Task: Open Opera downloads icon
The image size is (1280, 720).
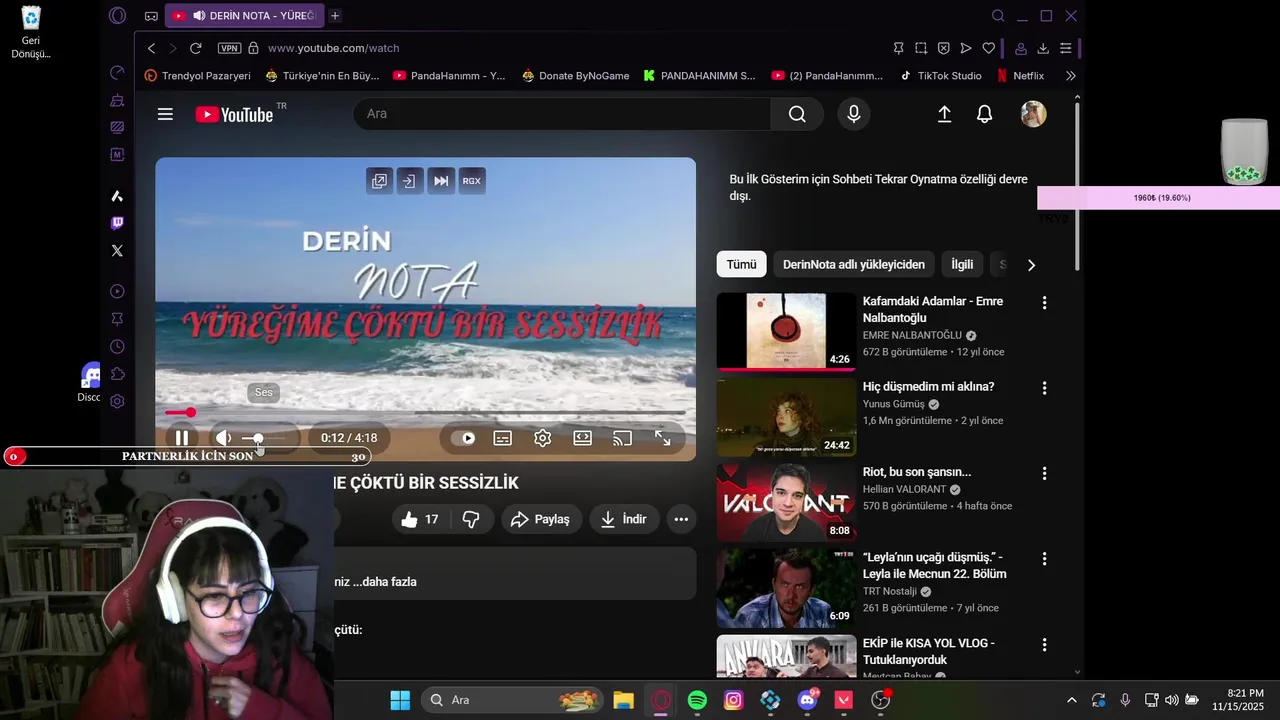Action: [x=1043, y=48]
